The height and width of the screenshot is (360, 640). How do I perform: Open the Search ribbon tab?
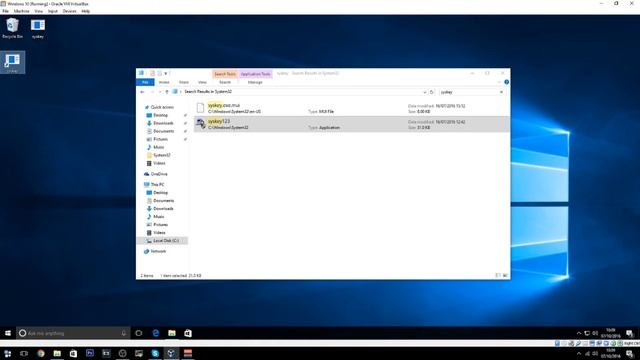pyautogui.click(x=225, y=82)
